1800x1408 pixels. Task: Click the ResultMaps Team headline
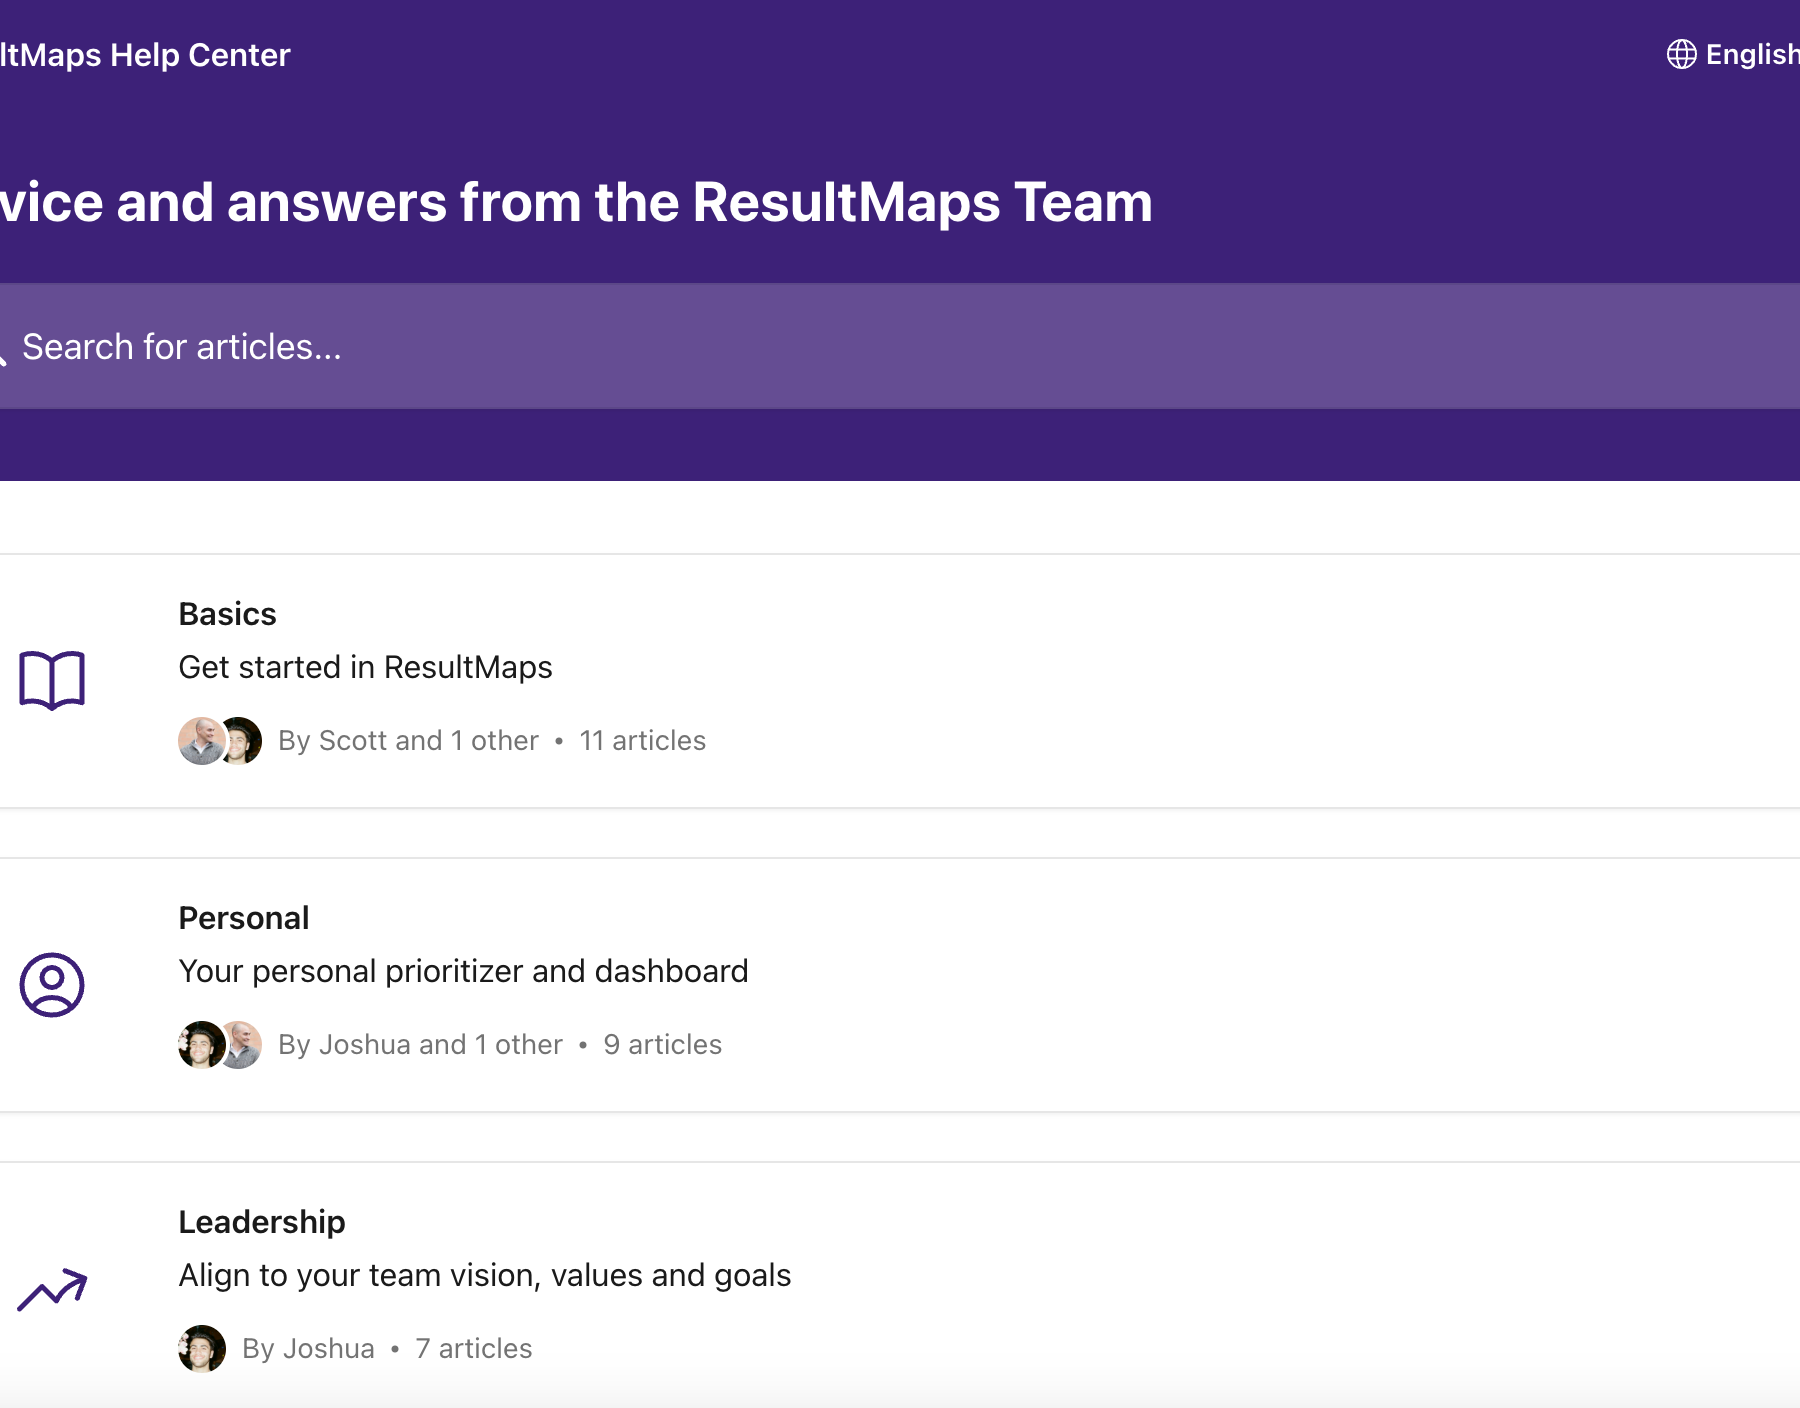[576, 202]
